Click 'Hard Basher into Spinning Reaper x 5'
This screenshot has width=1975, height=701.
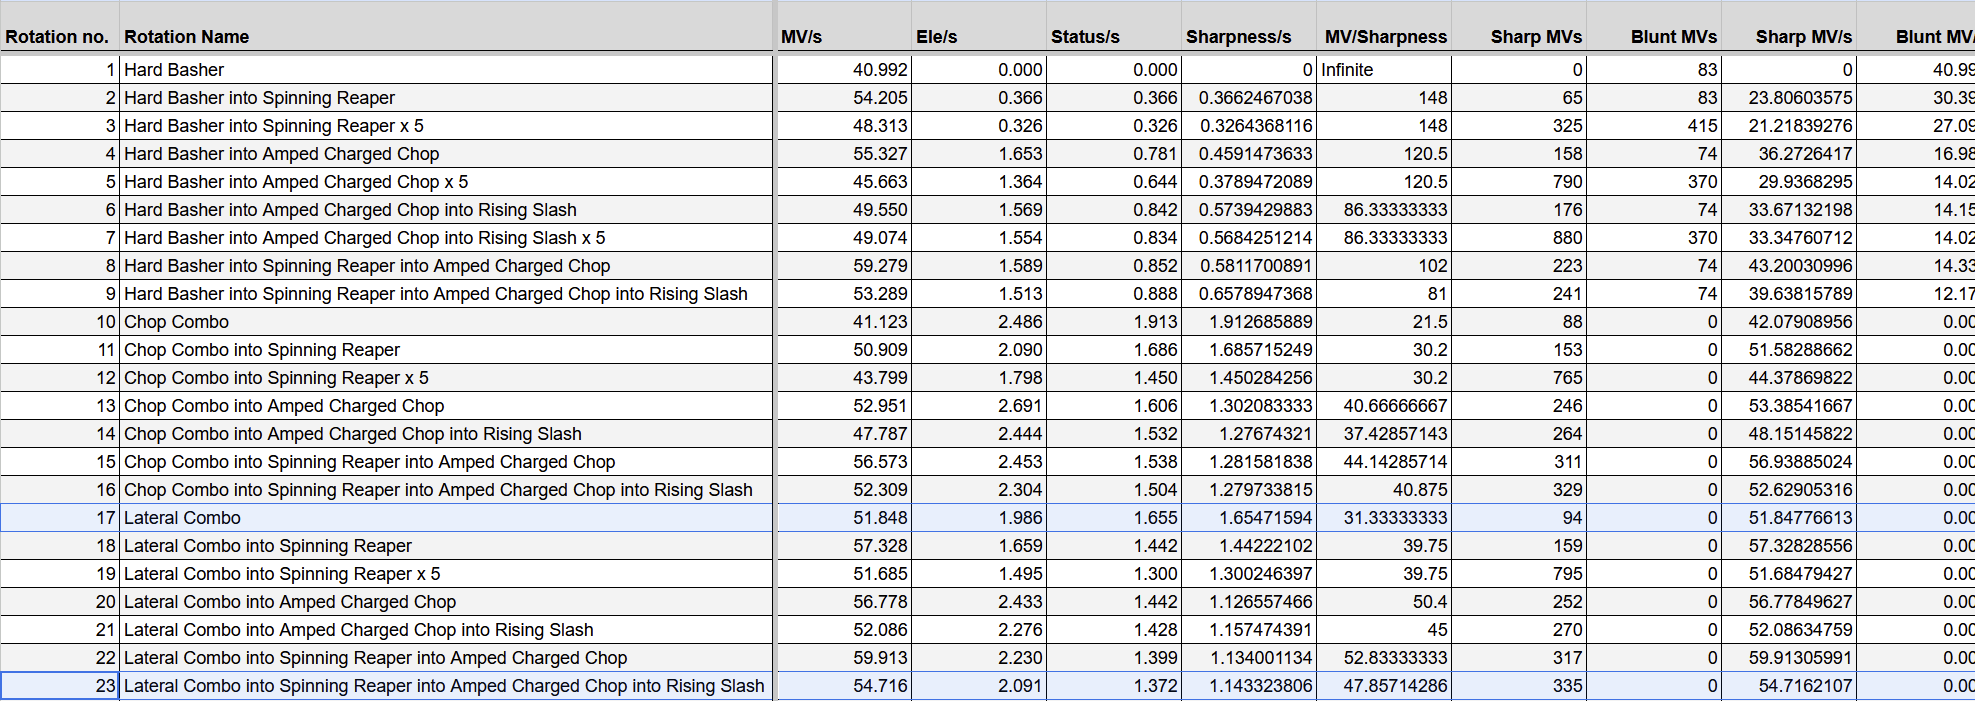(446, 126)
